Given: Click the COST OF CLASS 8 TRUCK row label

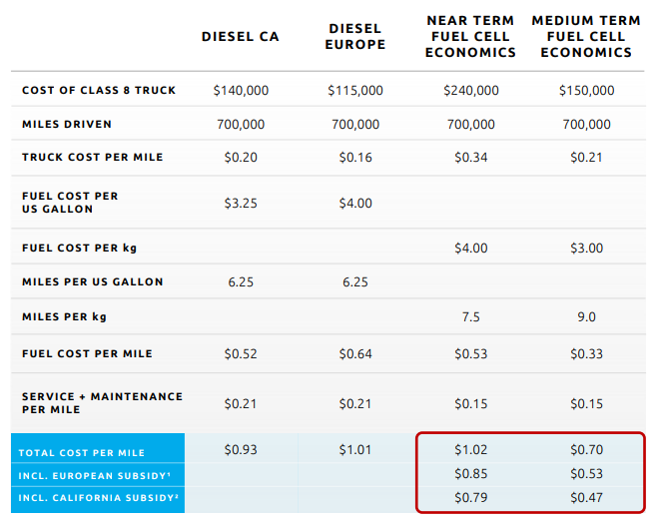Looking at the screenshot, I should point(99,90).
